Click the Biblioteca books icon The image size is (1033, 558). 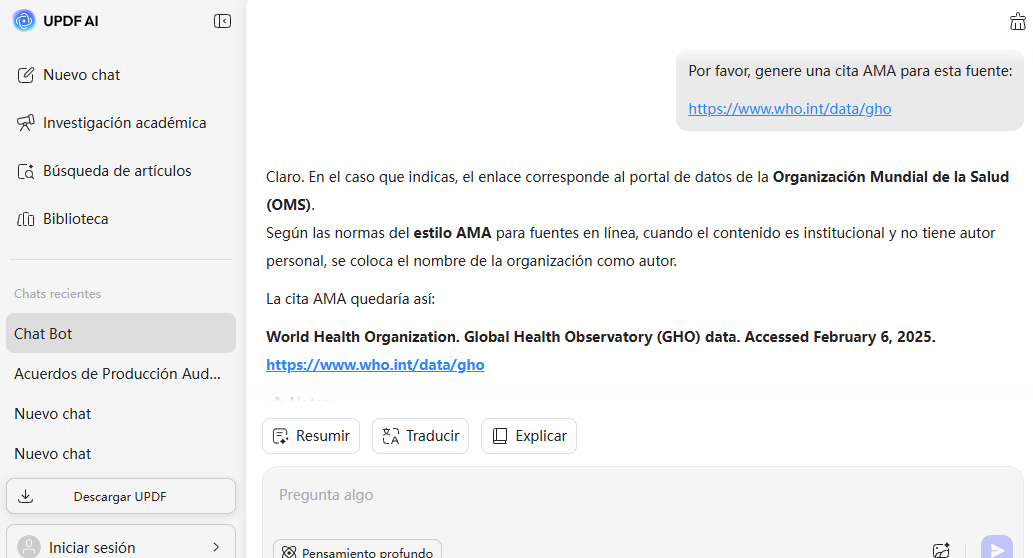tap(26, 219)
